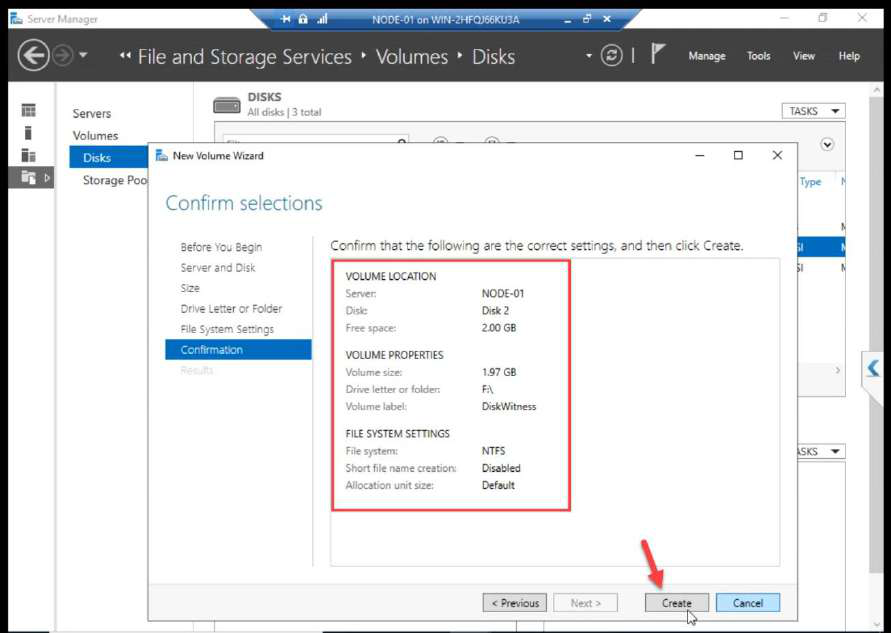The width and height of the screenshot is (891, 633).
Task: Click the New Volume Wizard title icon
Action: click(161, 155)
